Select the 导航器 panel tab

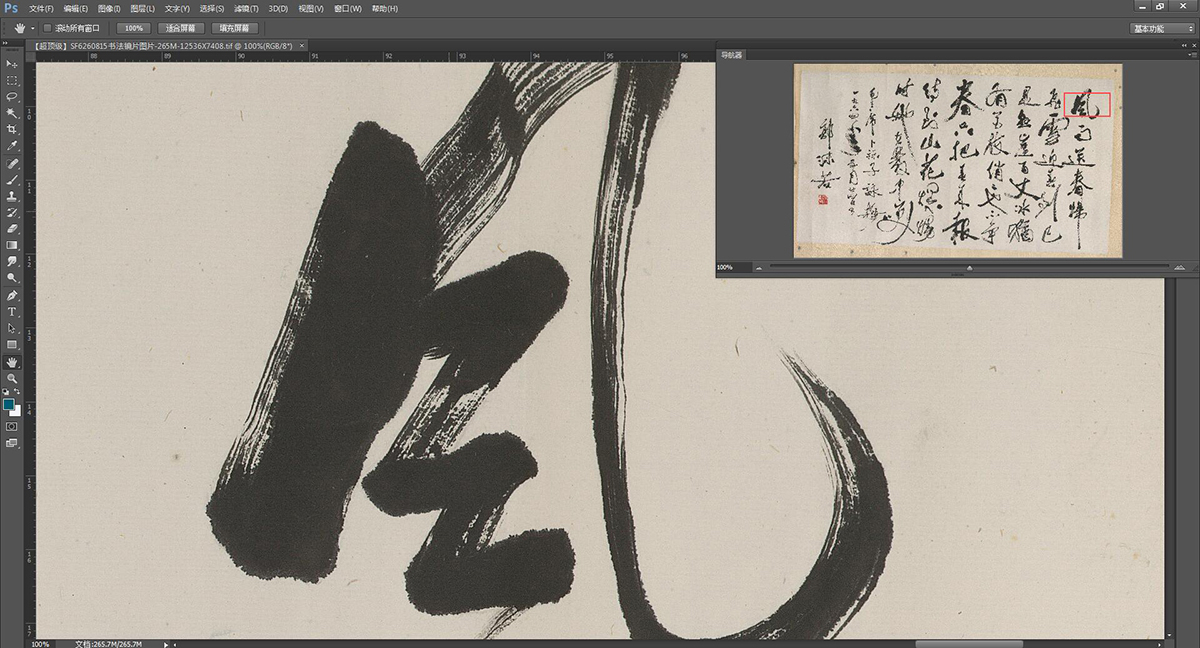[x=733, y=55]
